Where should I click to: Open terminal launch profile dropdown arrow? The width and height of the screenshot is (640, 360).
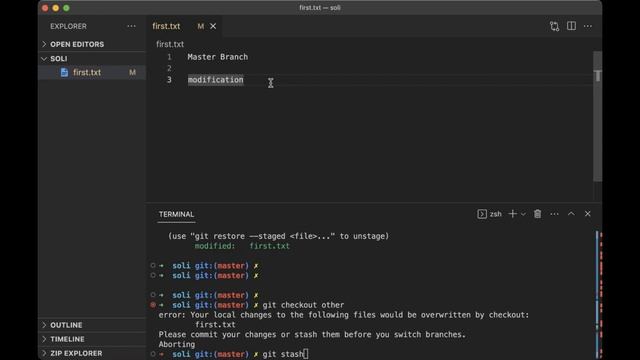click(523, 214)
